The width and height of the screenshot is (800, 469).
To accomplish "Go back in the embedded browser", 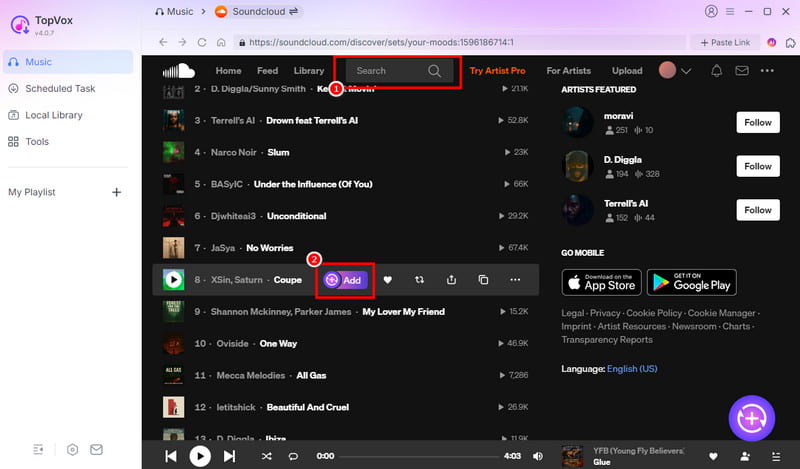I will click(163, 42).
